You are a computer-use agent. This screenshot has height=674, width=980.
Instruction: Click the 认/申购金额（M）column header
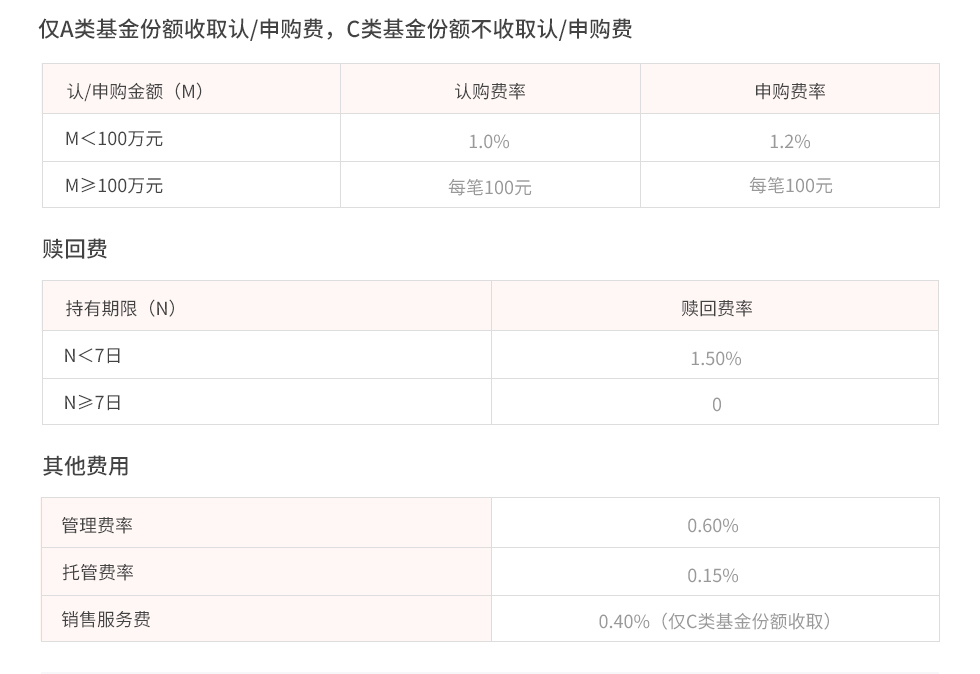pos(135,91)
